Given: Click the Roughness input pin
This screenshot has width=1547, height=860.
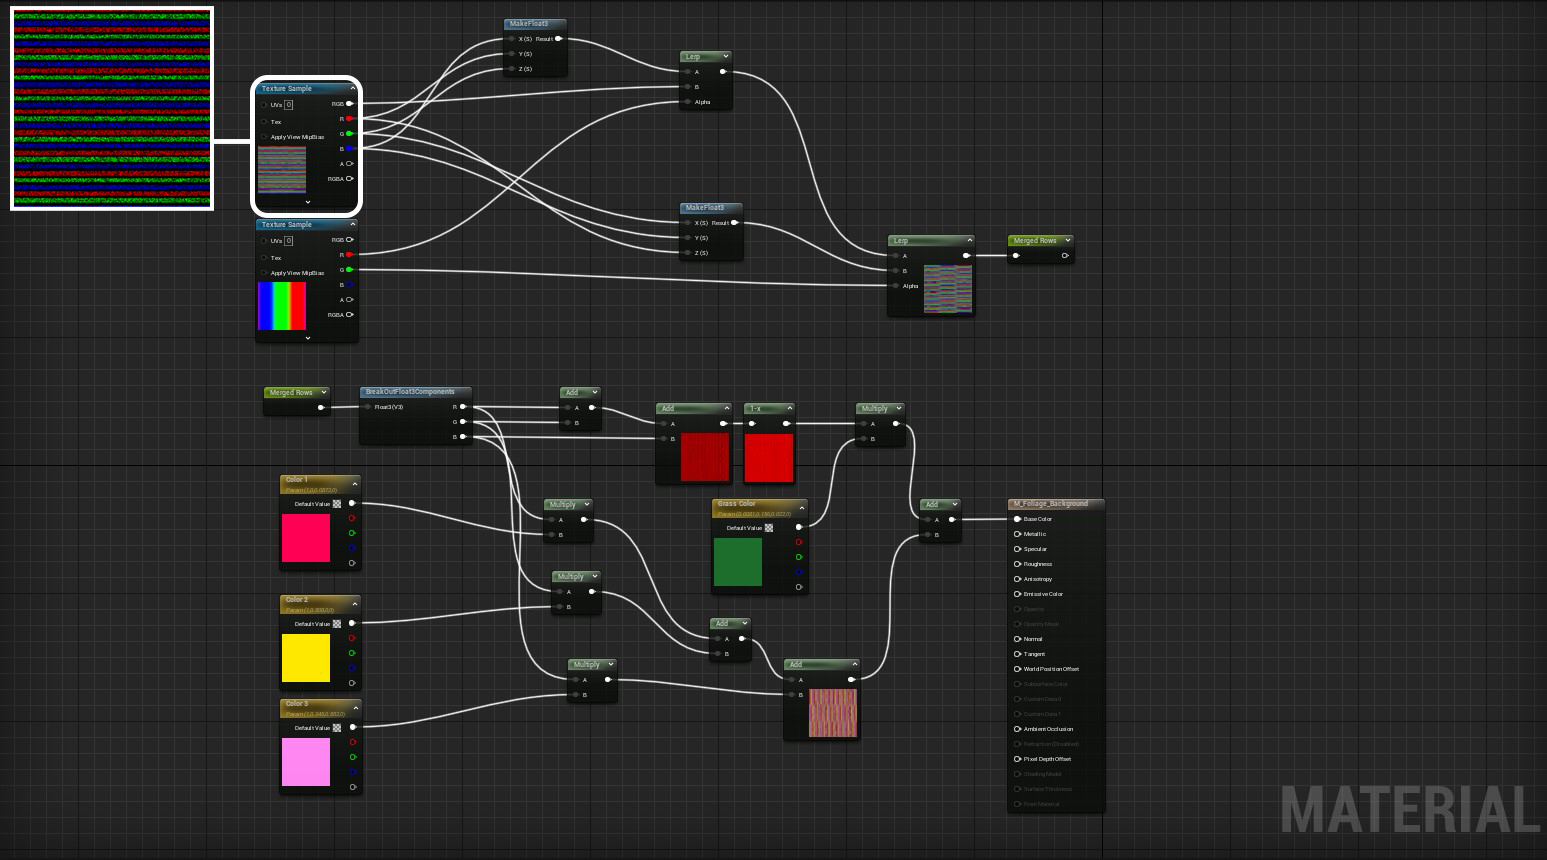Looking at the screenshot, I should 1018,564.
